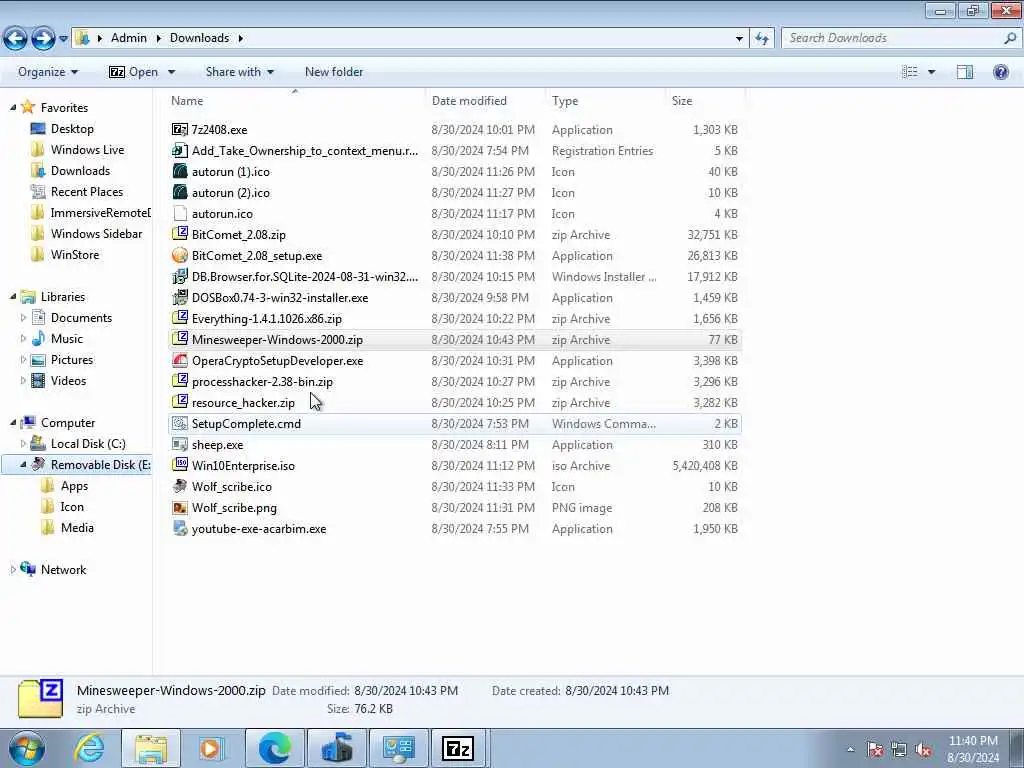Screen dimensions: 1024x768
Task: Click the taskbar clock showing 11:40 PM
Action: (972, 749)
